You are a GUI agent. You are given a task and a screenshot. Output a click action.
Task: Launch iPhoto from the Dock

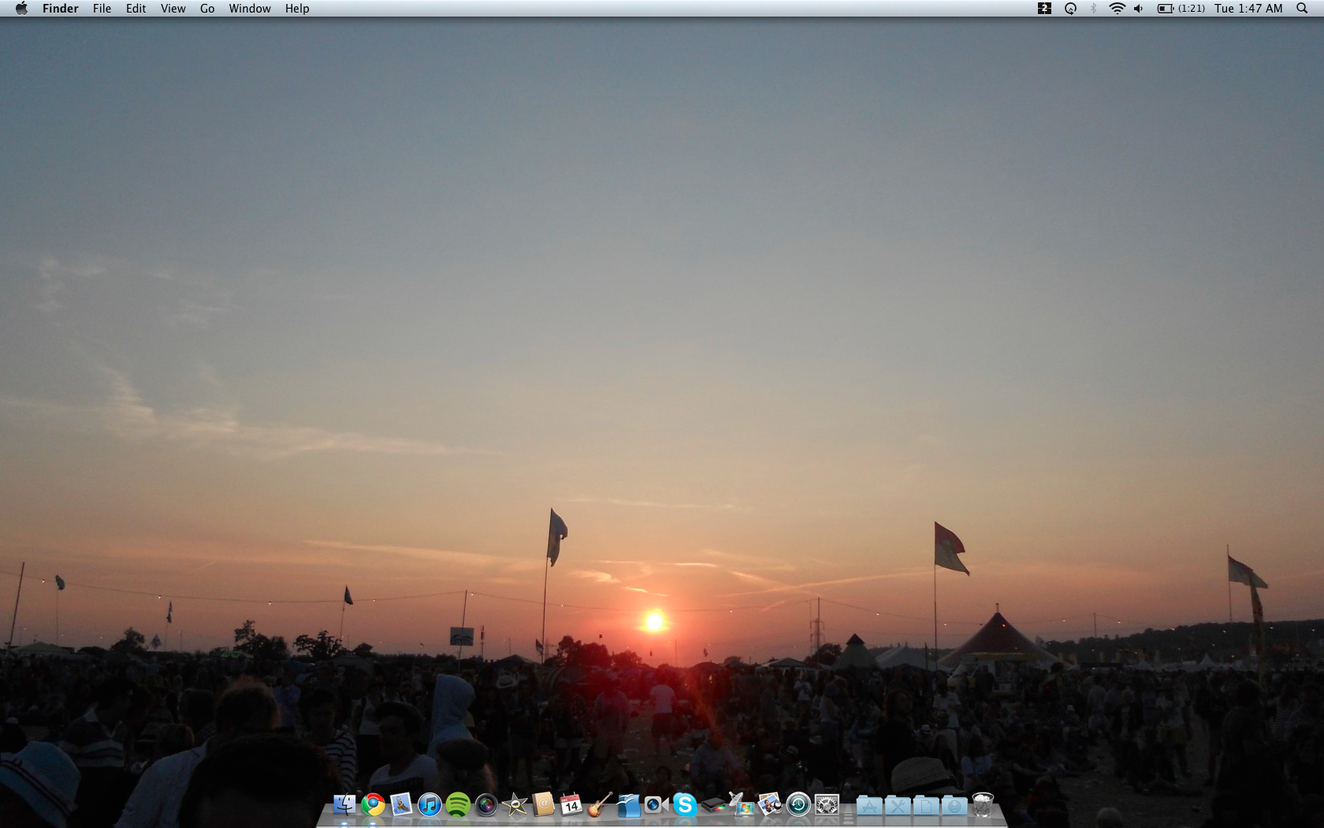[769, 804]
